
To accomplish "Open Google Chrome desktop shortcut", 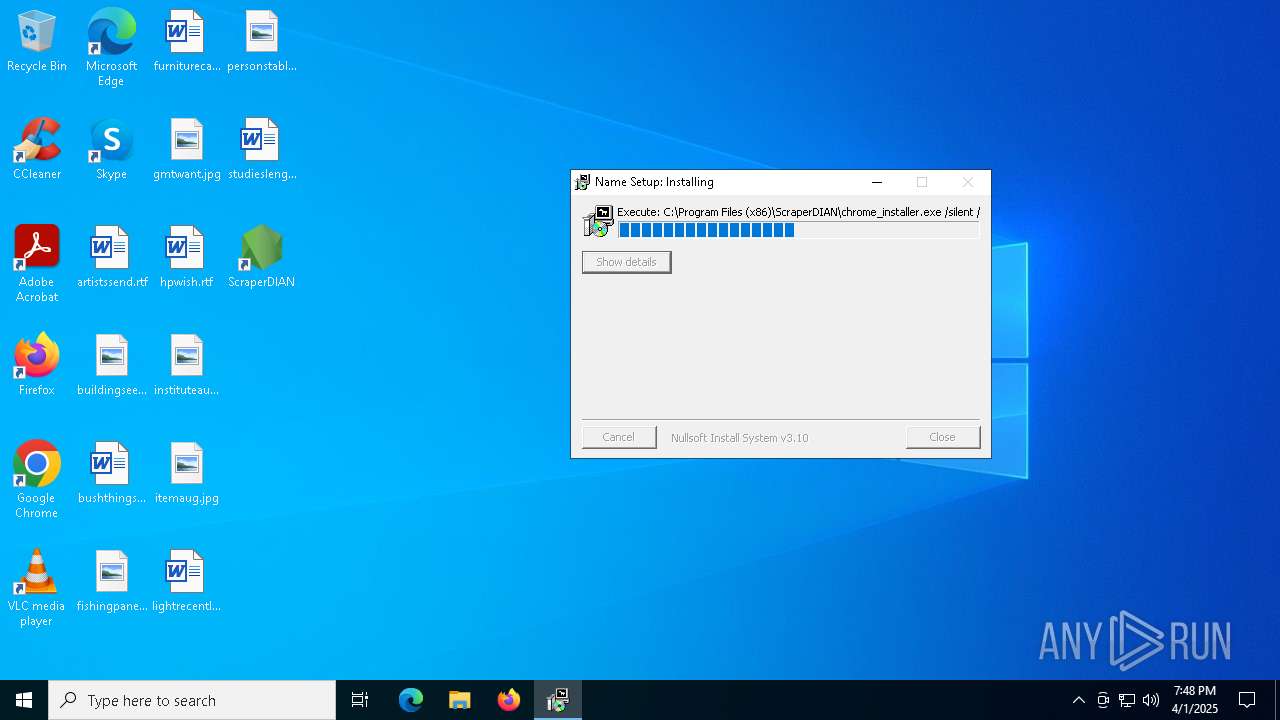I will click(x=37, y=480).
